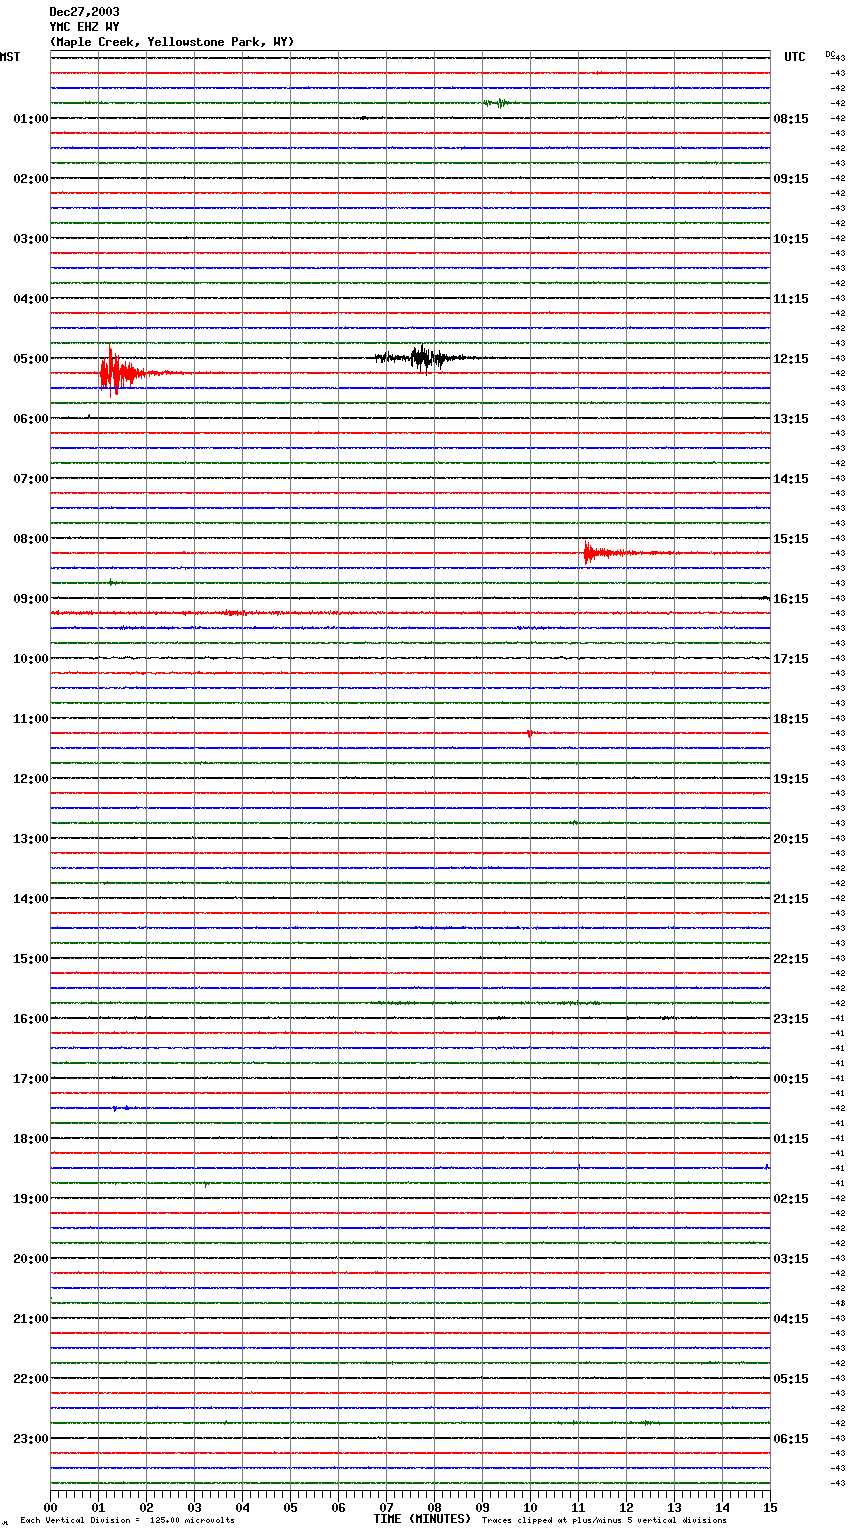The image size is (850, 1534).
Task: Select the 15:00 MST time label
Action: click(31, 959)
